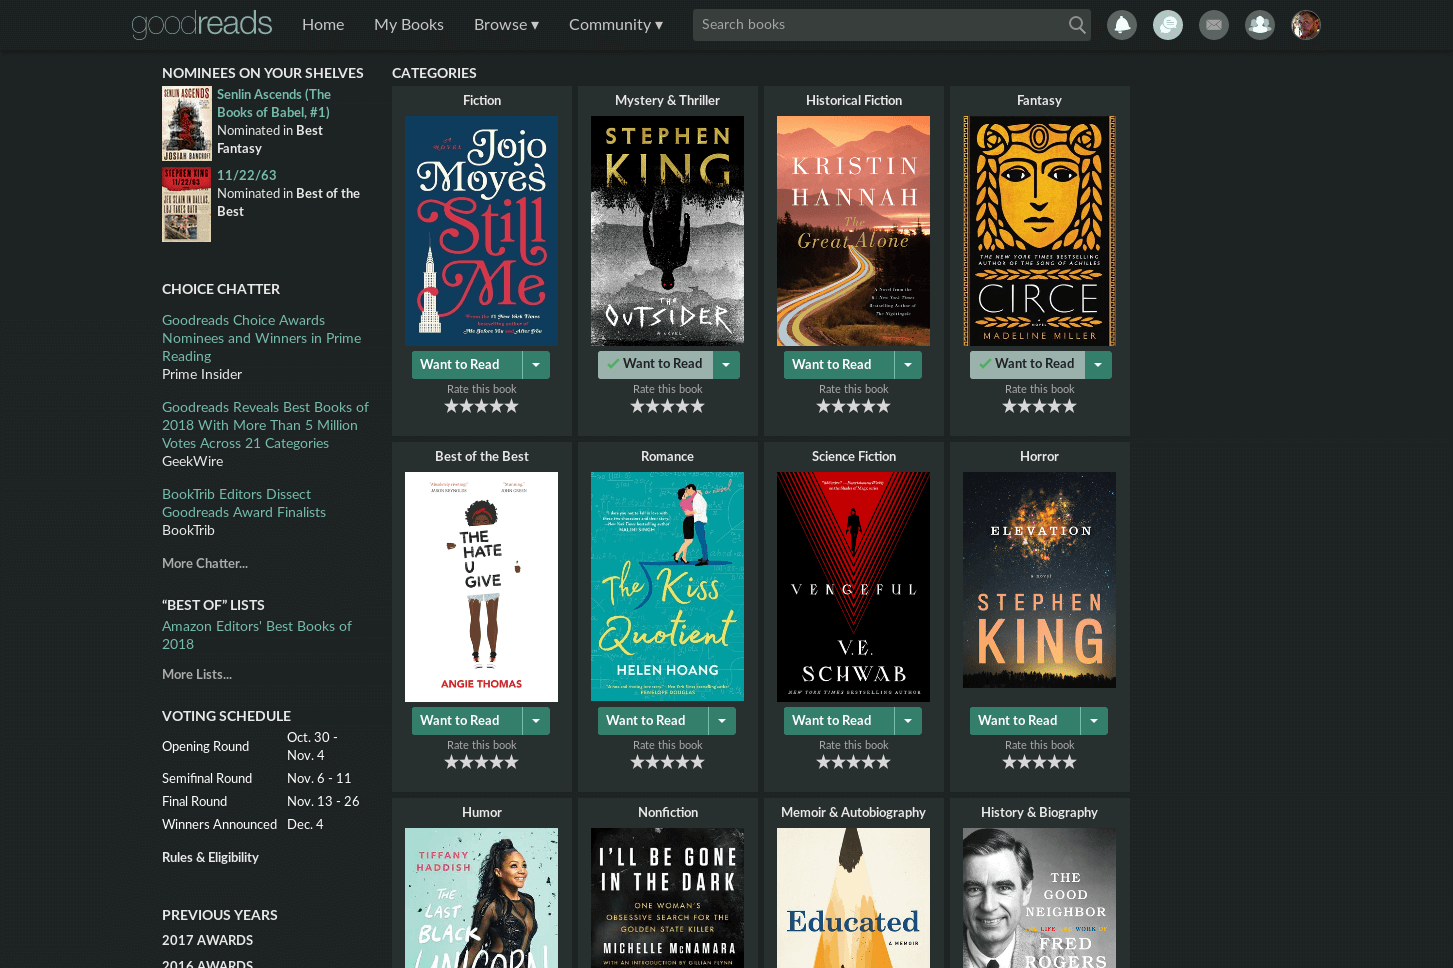Image resolution: width=1453 pixels, height=968 pixels.
Task: Add The Kiss Quotient to Want to Read
Action: pos(652,721)
